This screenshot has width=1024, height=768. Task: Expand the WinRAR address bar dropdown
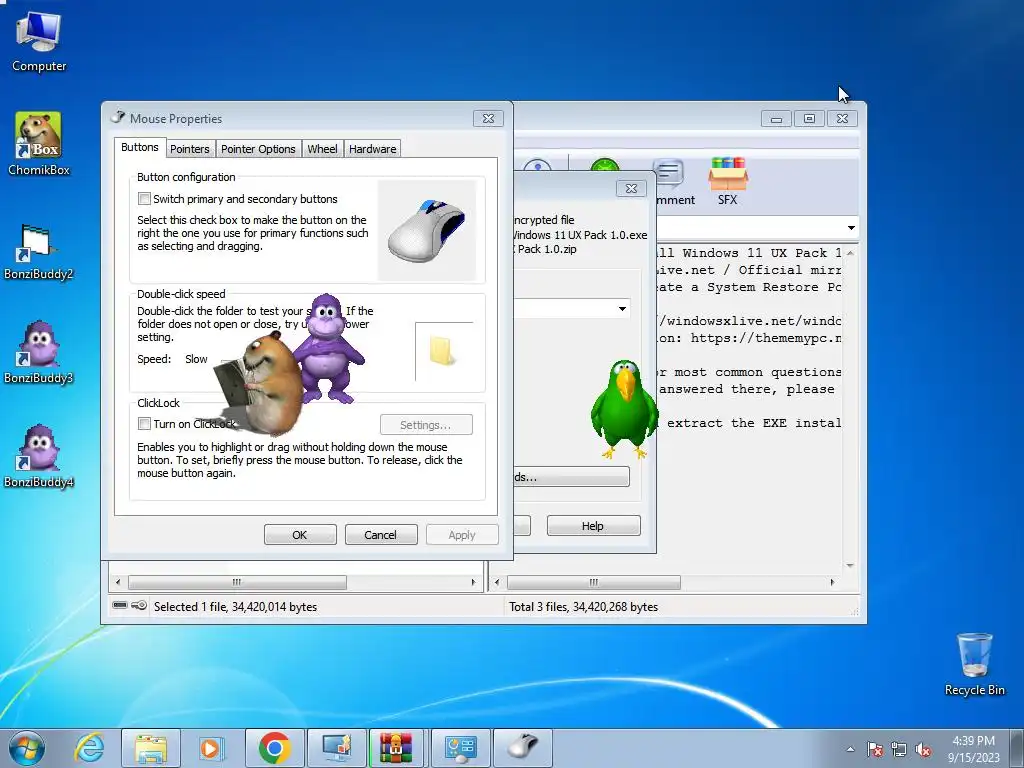pyautogui.click(x=851, y=228)
